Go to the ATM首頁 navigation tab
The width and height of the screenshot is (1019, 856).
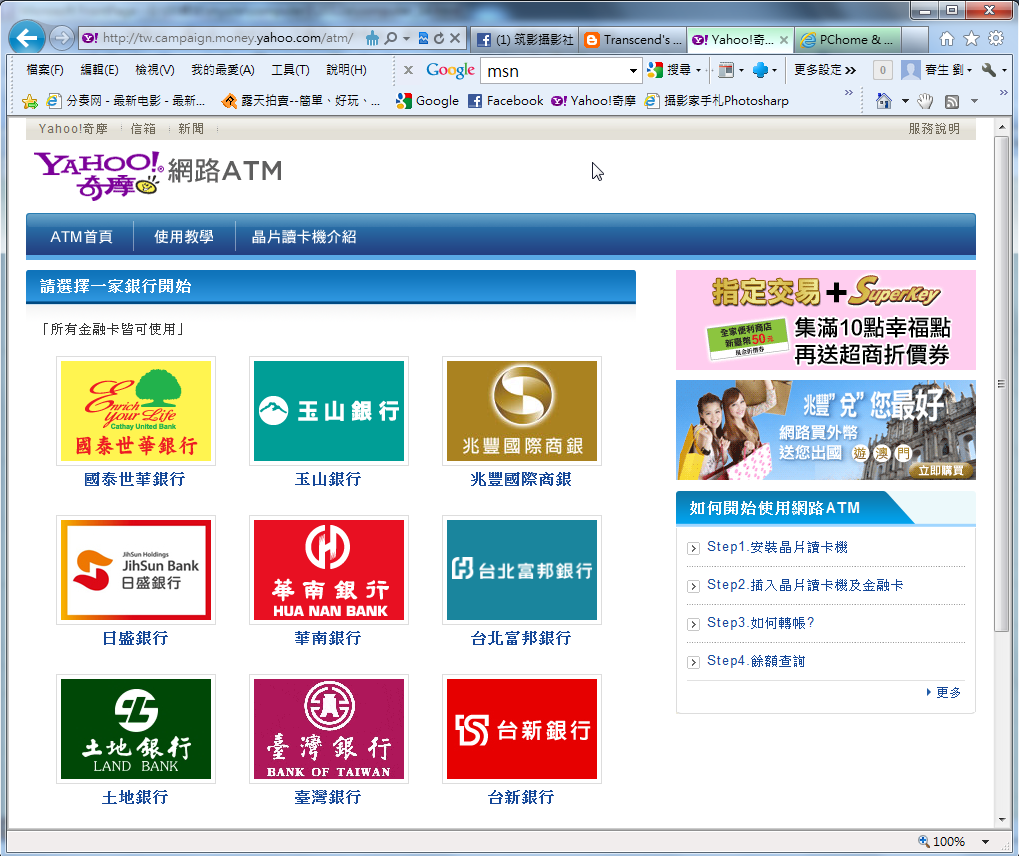coord(81,237)
